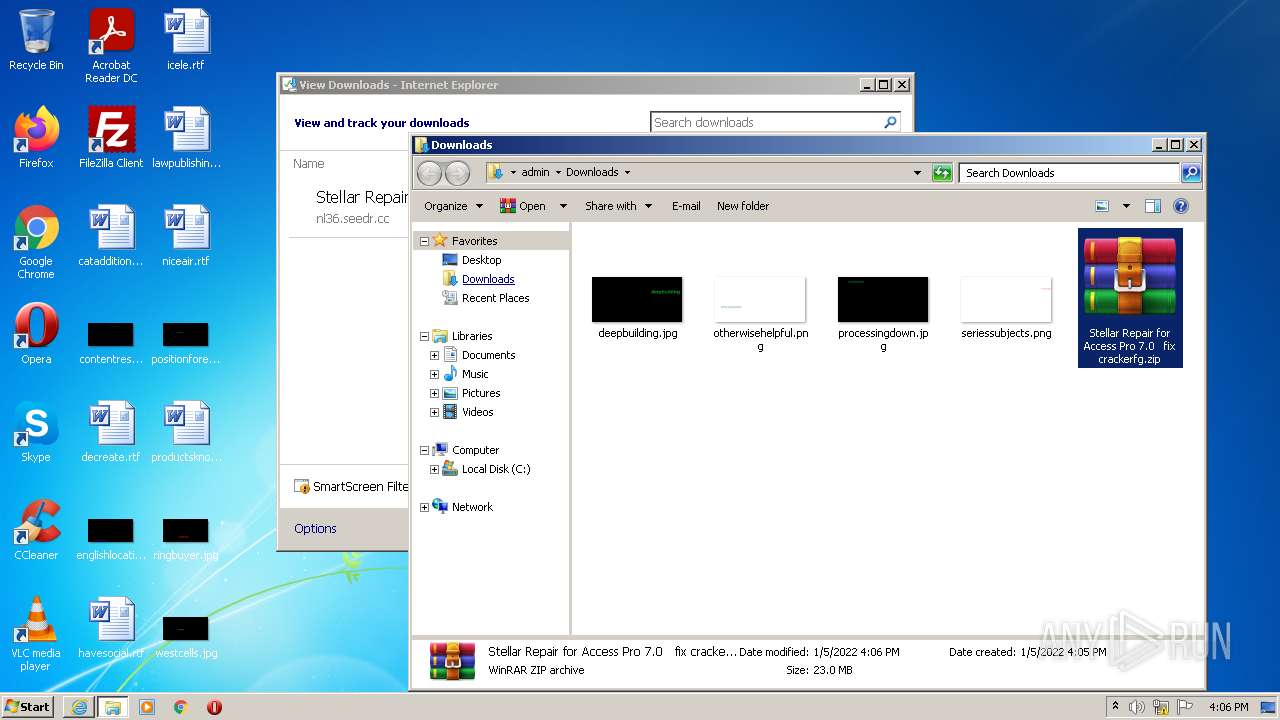This screenshot has width=1280, height=720.
Task: Launch Skype from desktop
Action: (x=36, y=432)
